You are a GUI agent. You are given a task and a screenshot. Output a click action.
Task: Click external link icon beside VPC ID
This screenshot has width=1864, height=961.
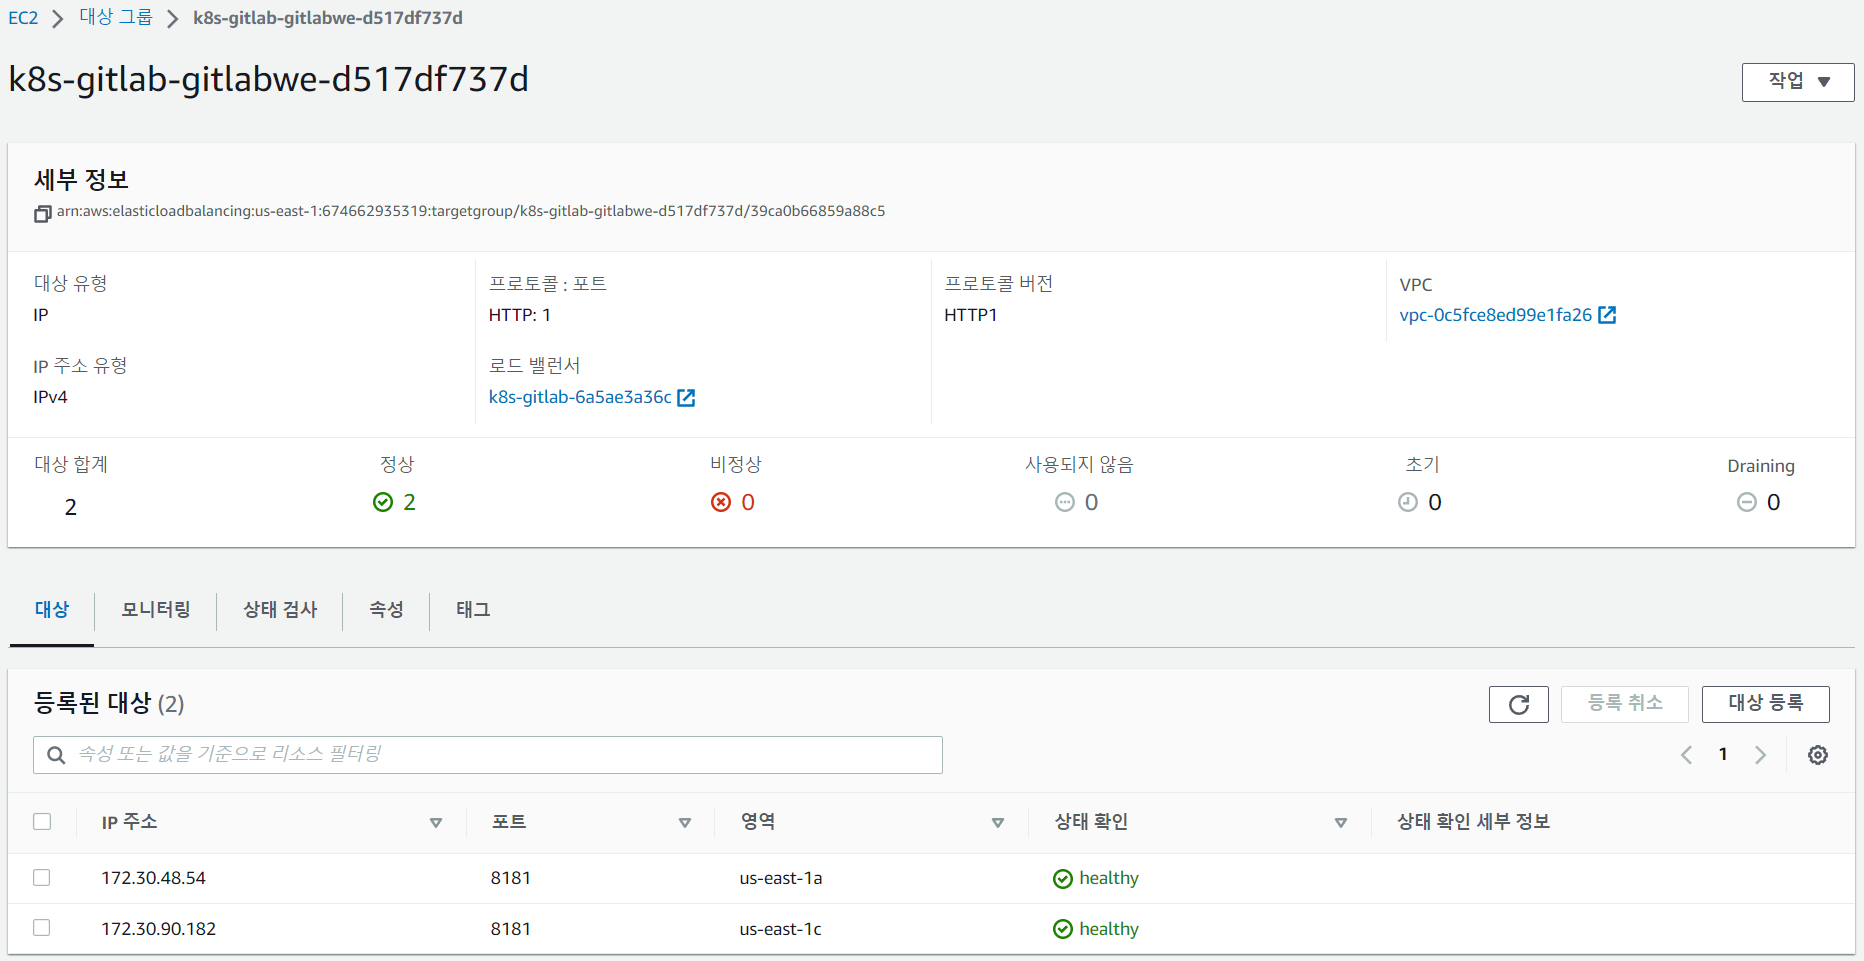click(x=1607, y=315)
